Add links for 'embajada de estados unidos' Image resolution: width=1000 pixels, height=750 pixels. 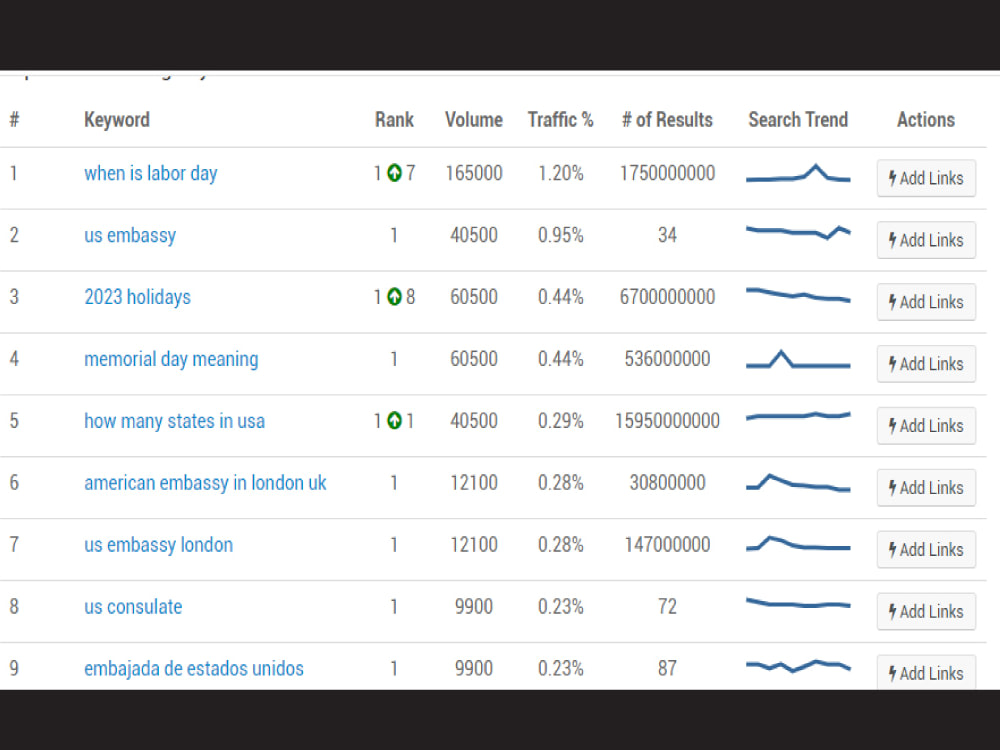tap(926, 672)
